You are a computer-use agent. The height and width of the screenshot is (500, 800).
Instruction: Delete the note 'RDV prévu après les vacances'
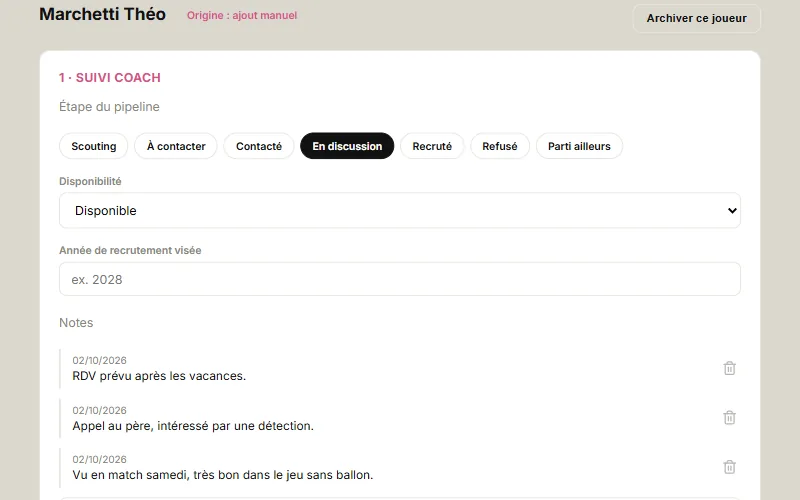729,368
